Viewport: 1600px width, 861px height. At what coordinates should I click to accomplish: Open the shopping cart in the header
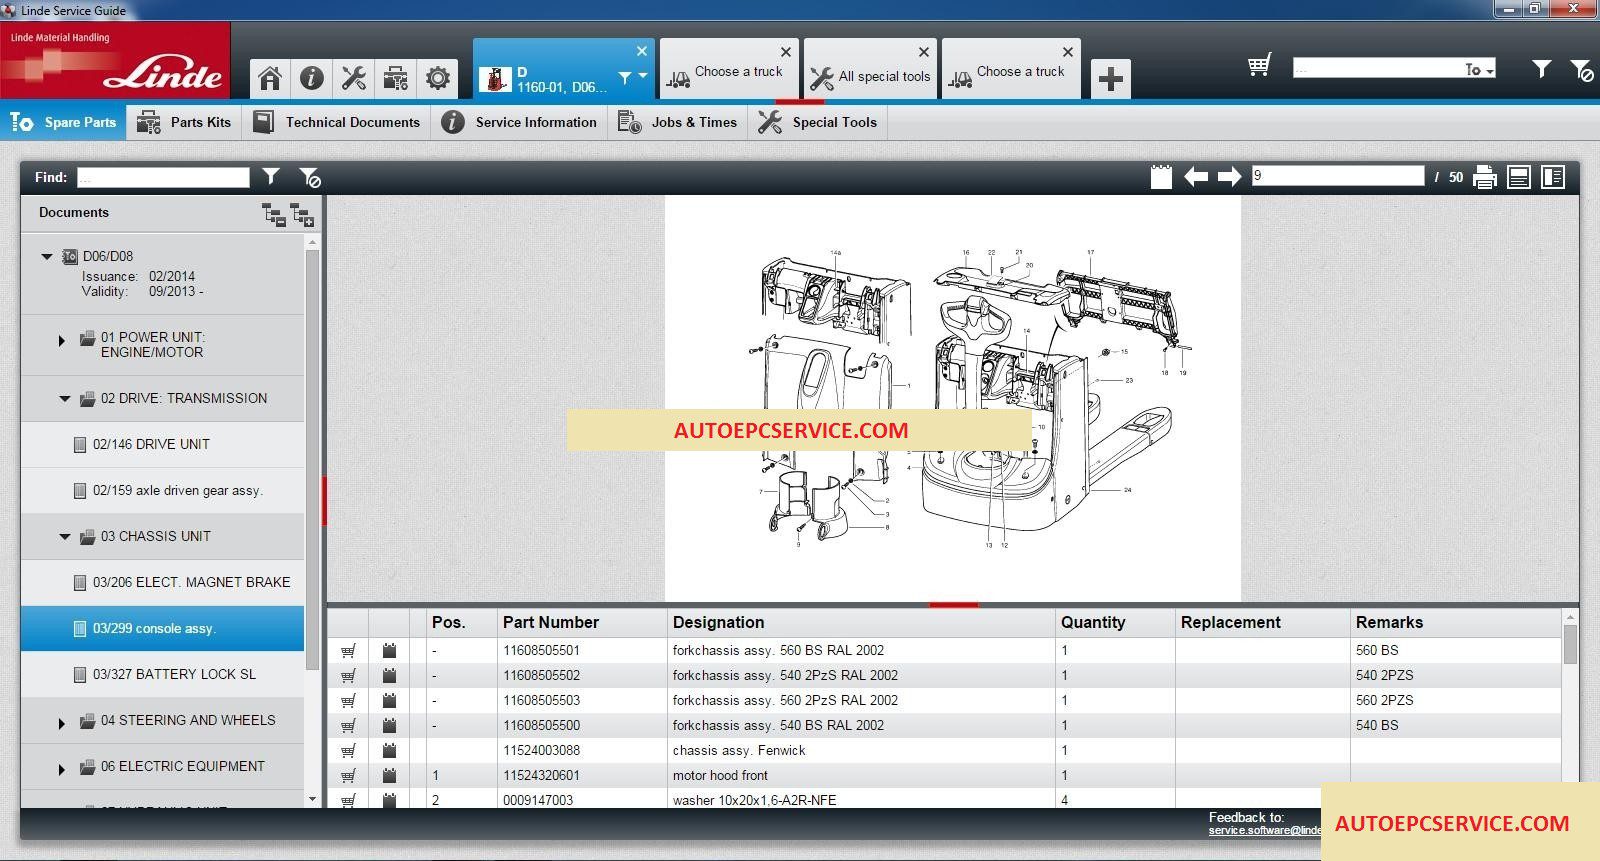tap(1259, 66)
